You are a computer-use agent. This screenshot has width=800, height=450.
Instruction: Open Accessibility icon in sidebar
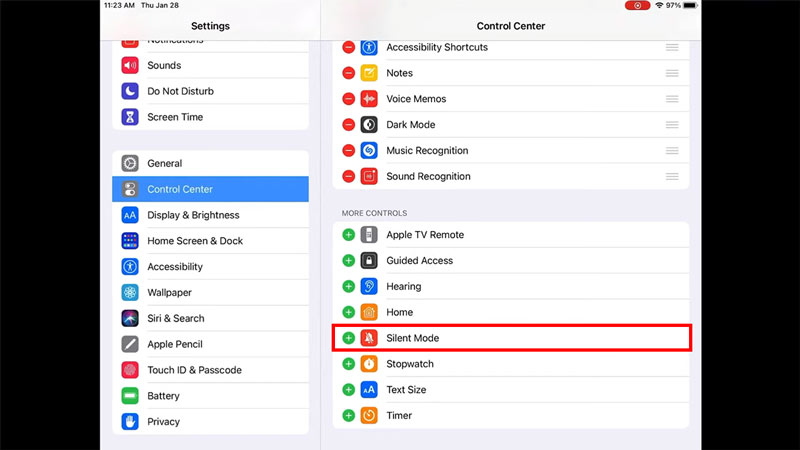coord(130,266)
